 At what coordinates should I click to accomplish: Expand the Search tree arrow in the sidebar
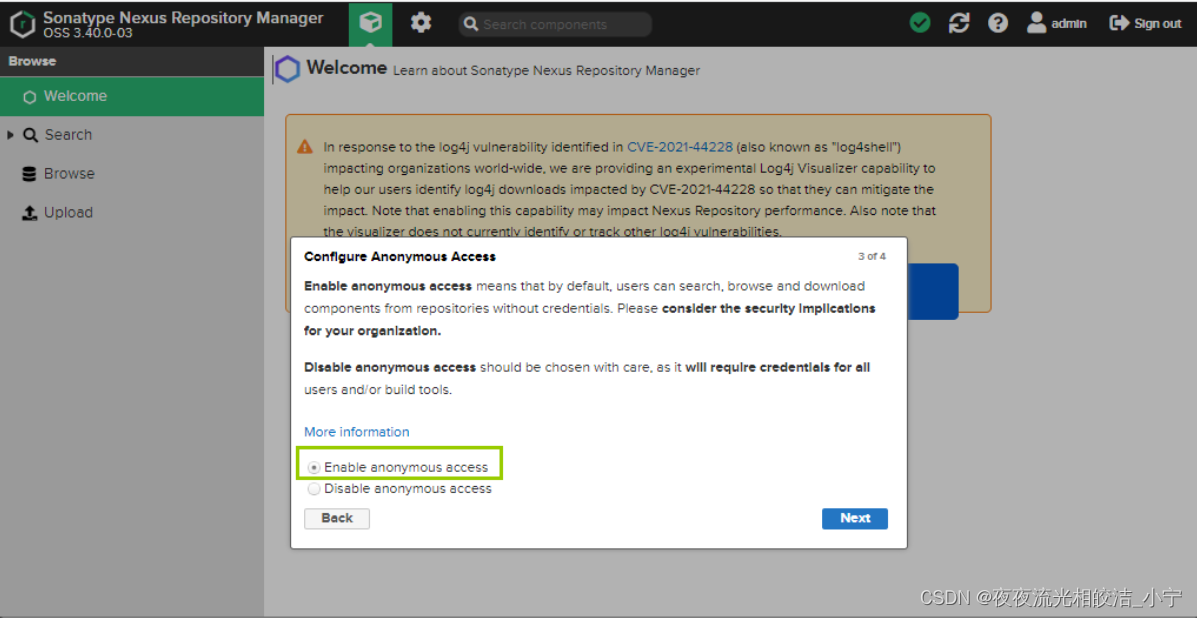10,135
